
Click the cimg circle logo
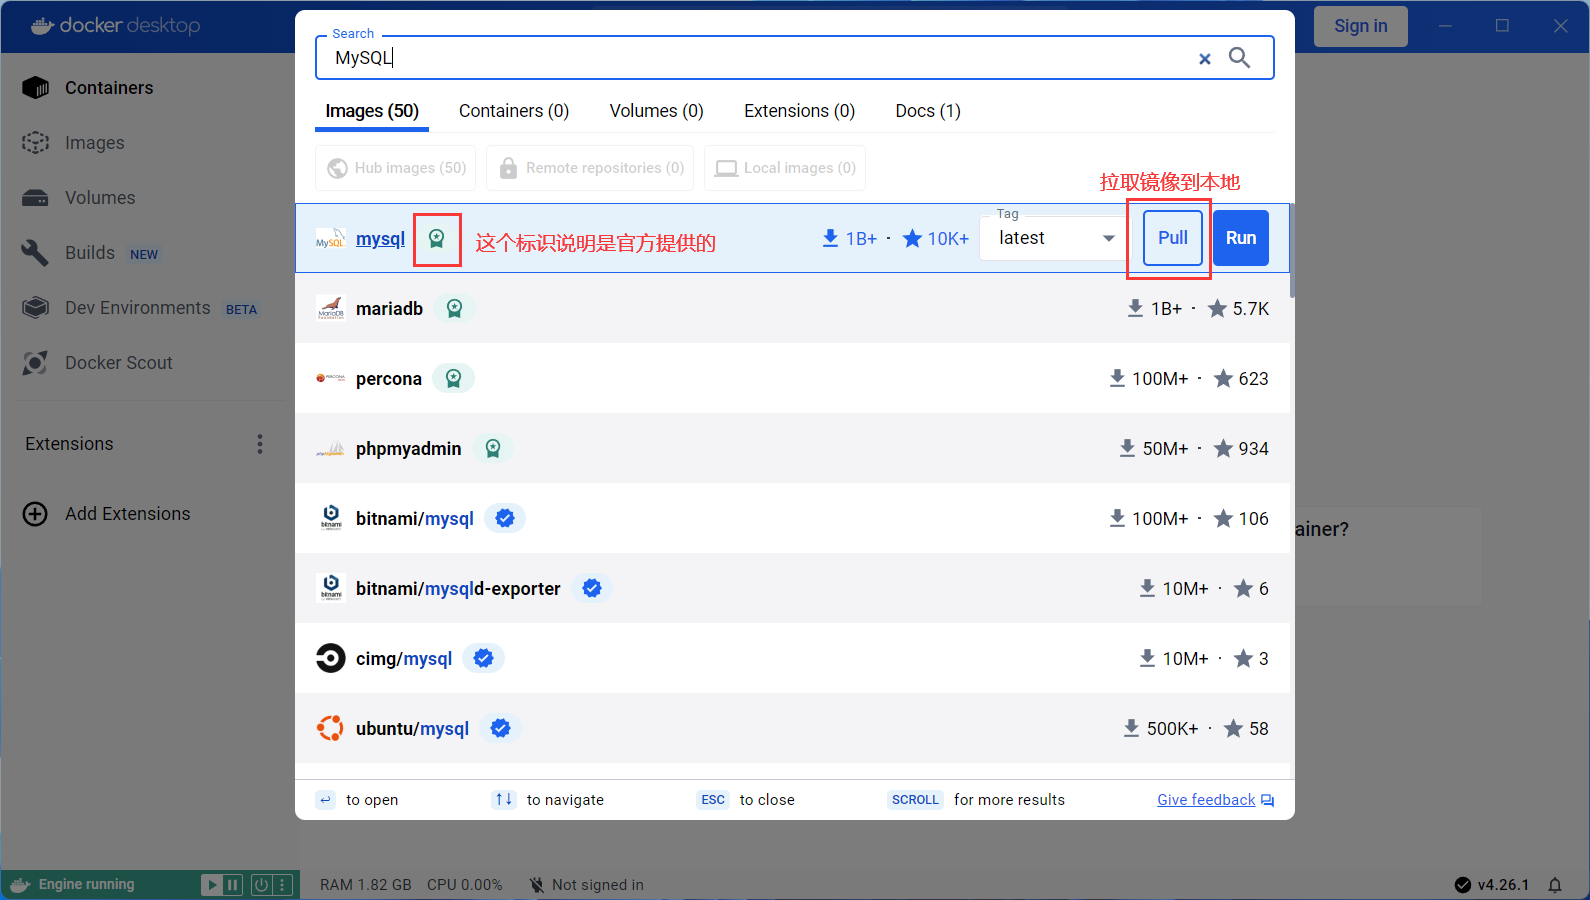pyautogui.click(x=330, y=658)
